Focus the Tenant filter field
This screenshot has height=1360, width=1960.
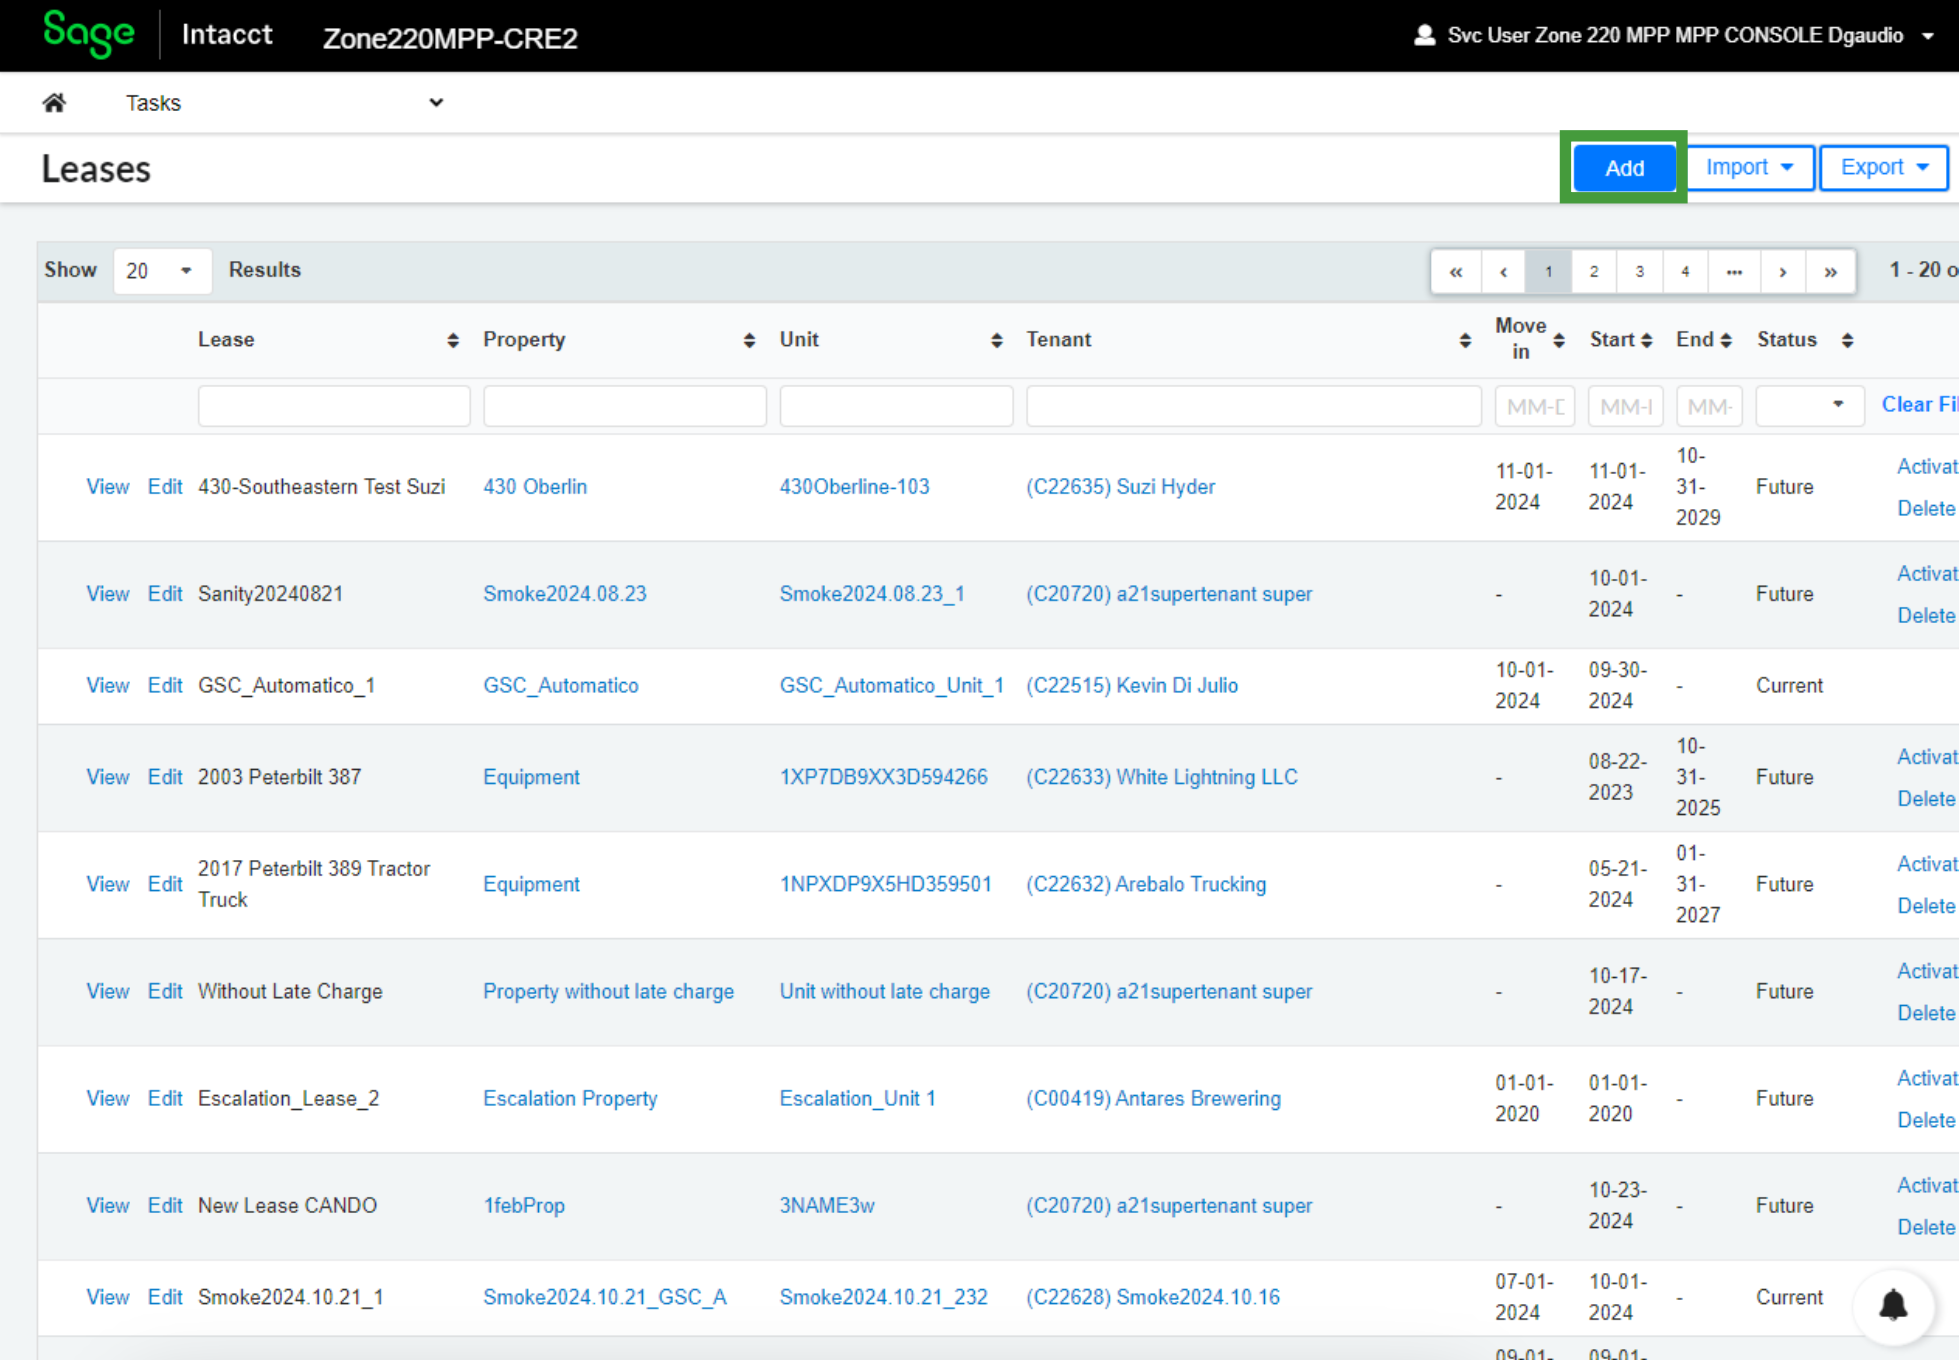click(x=1254, y=406)
